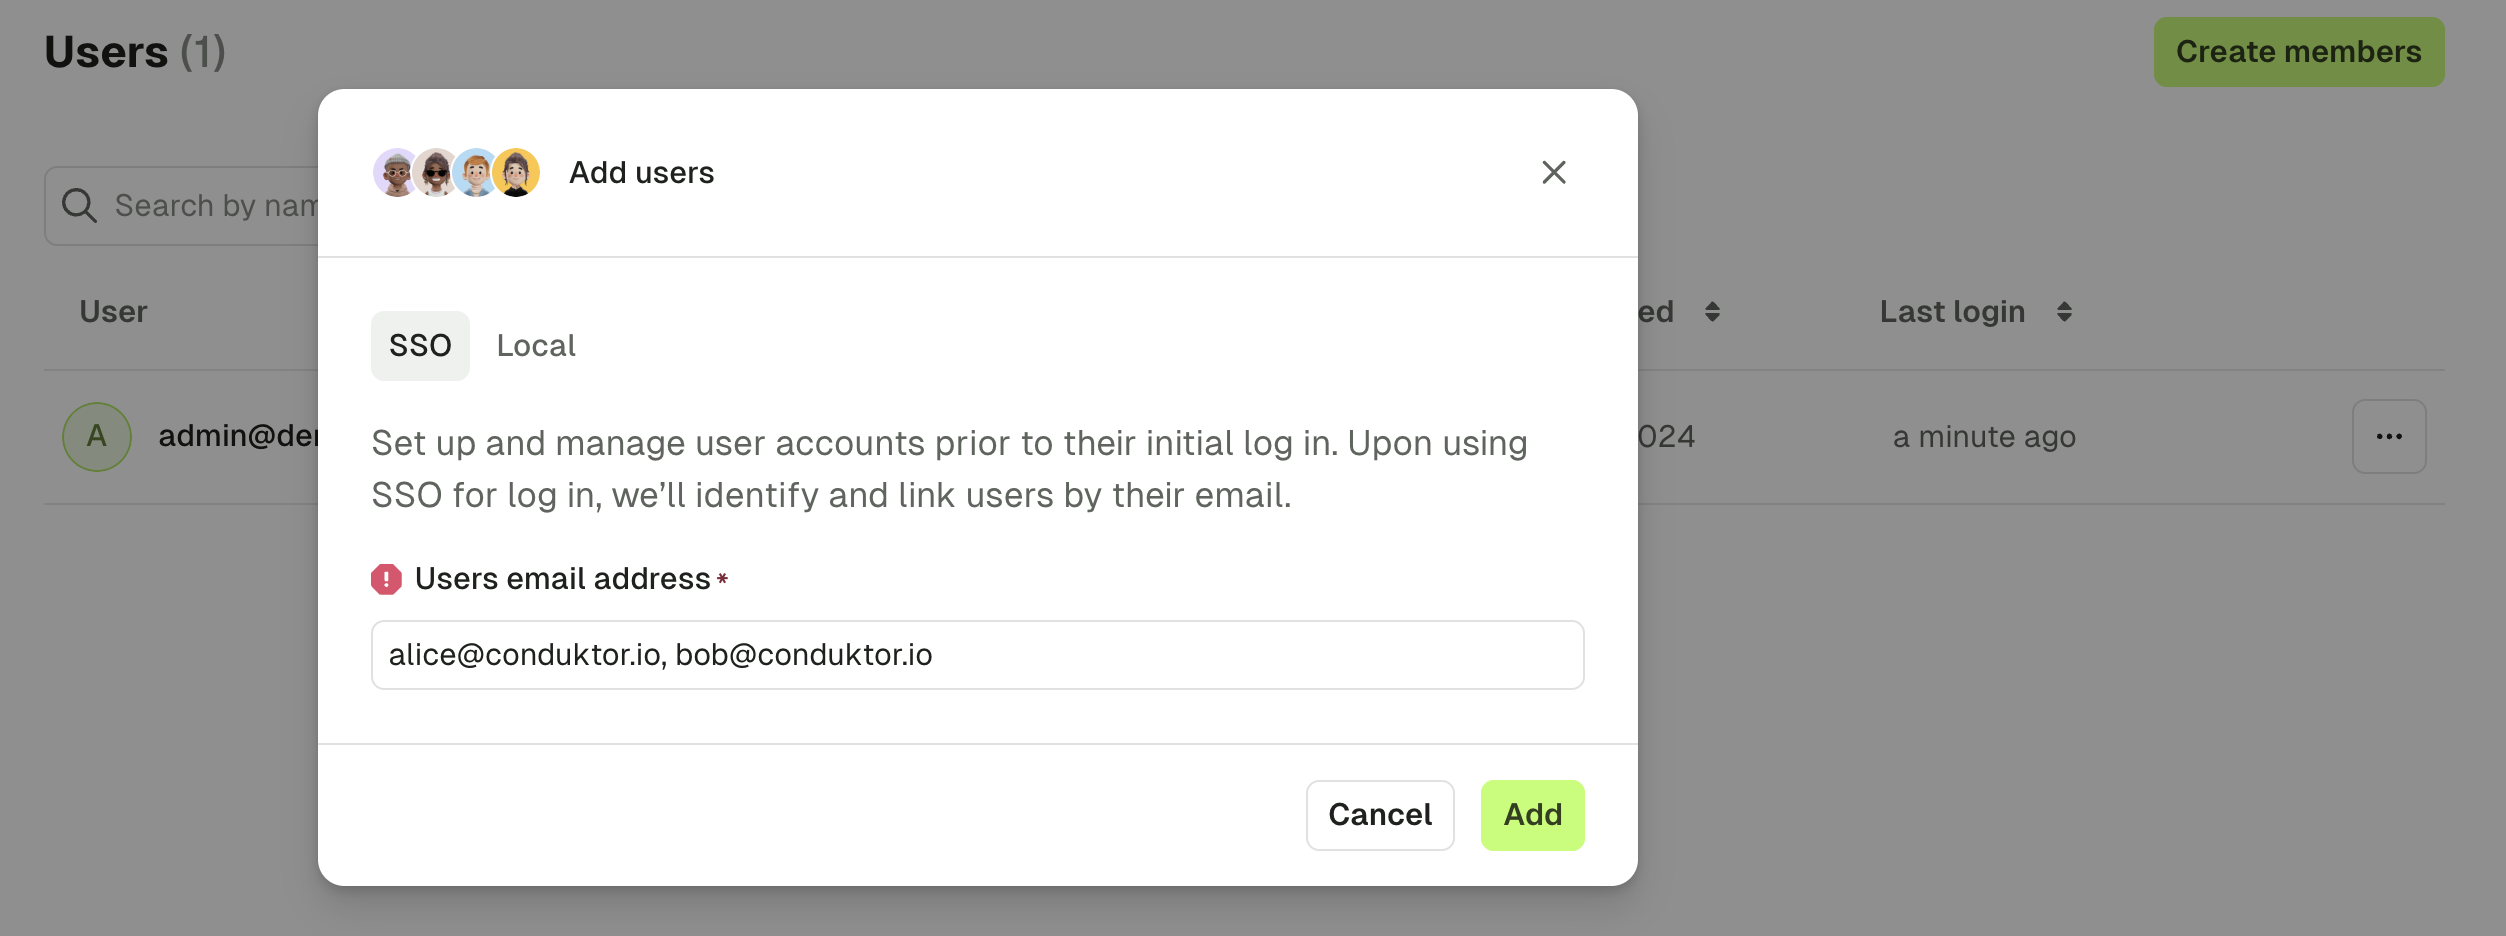Click the first avatar in Add users header
This screenshot has width=2506, height=936.
tap(396, 173)
